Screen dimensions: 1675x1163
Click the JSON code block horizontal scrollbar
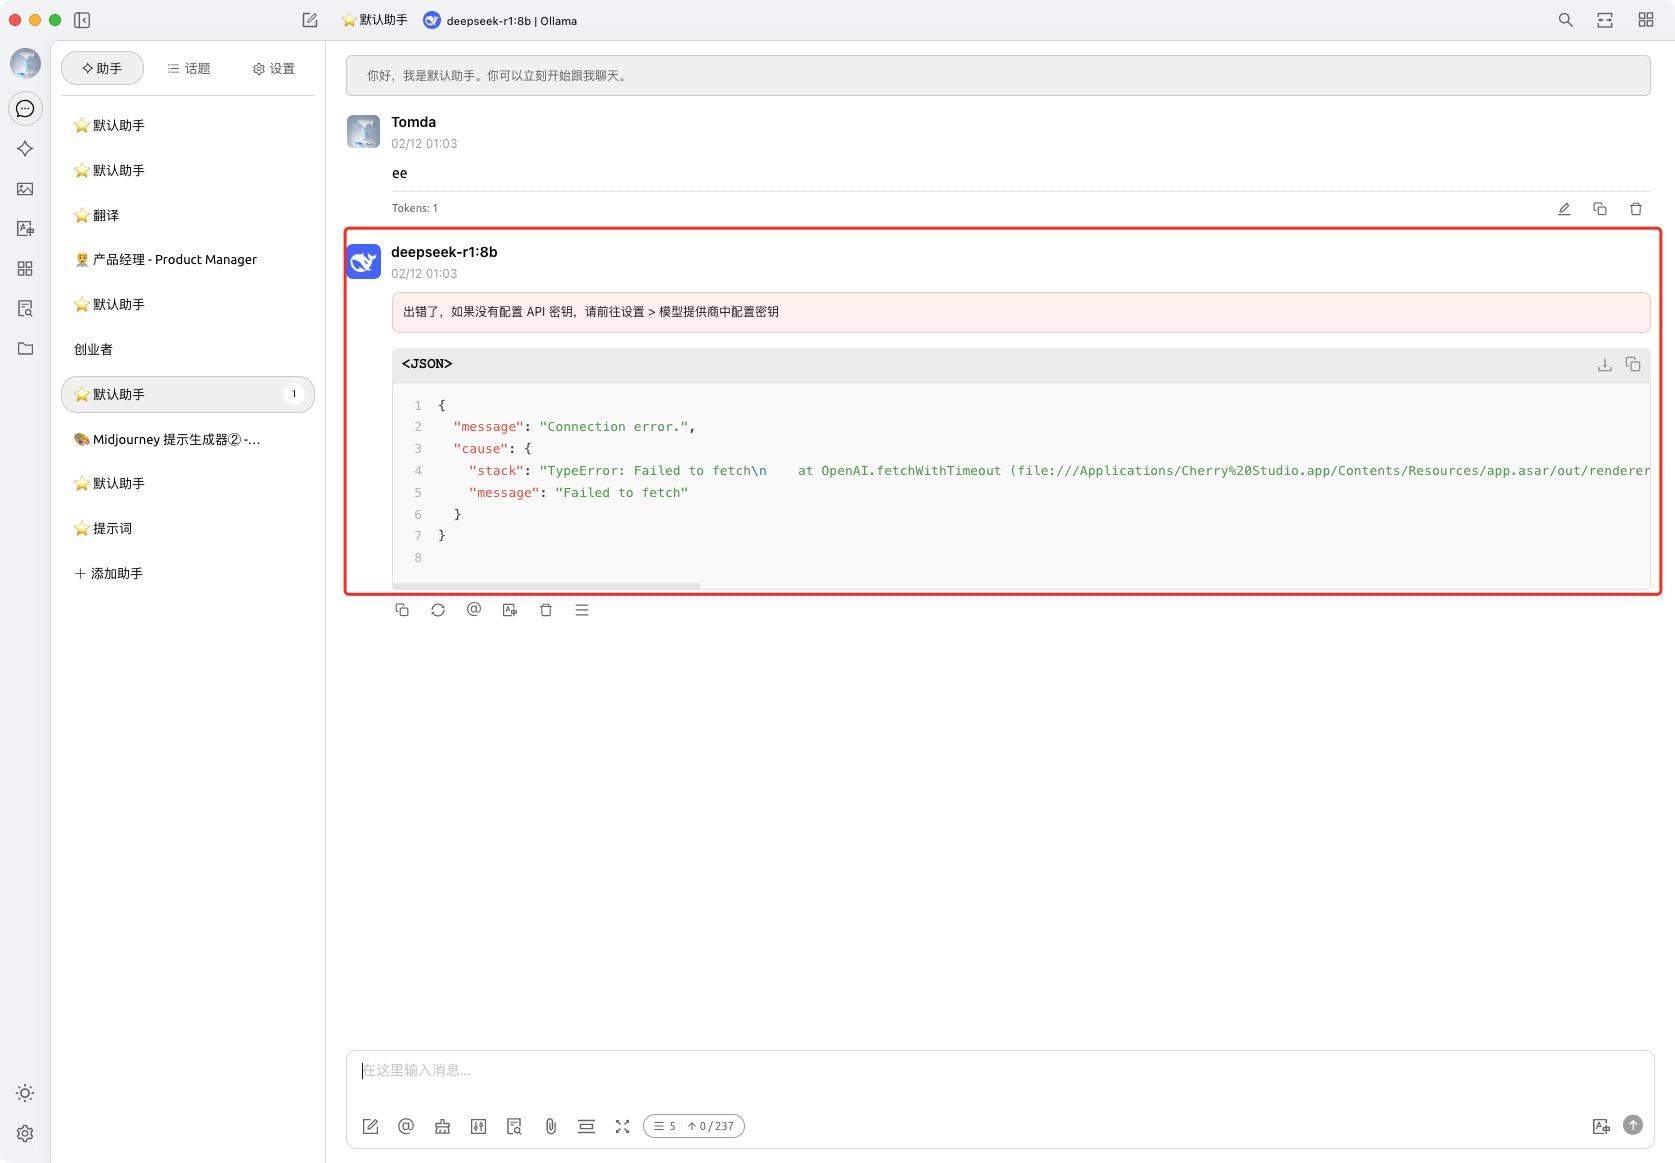(546, 586)
